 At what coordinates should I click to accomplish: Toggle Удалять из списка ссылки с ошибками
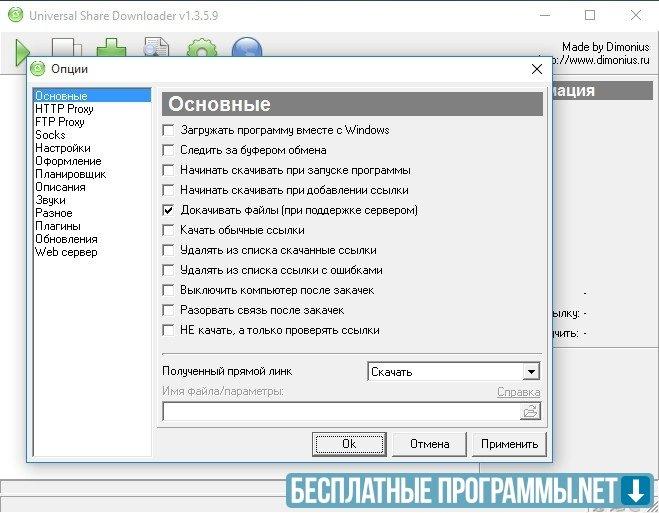pyautogui.click(x=168, y=270)
